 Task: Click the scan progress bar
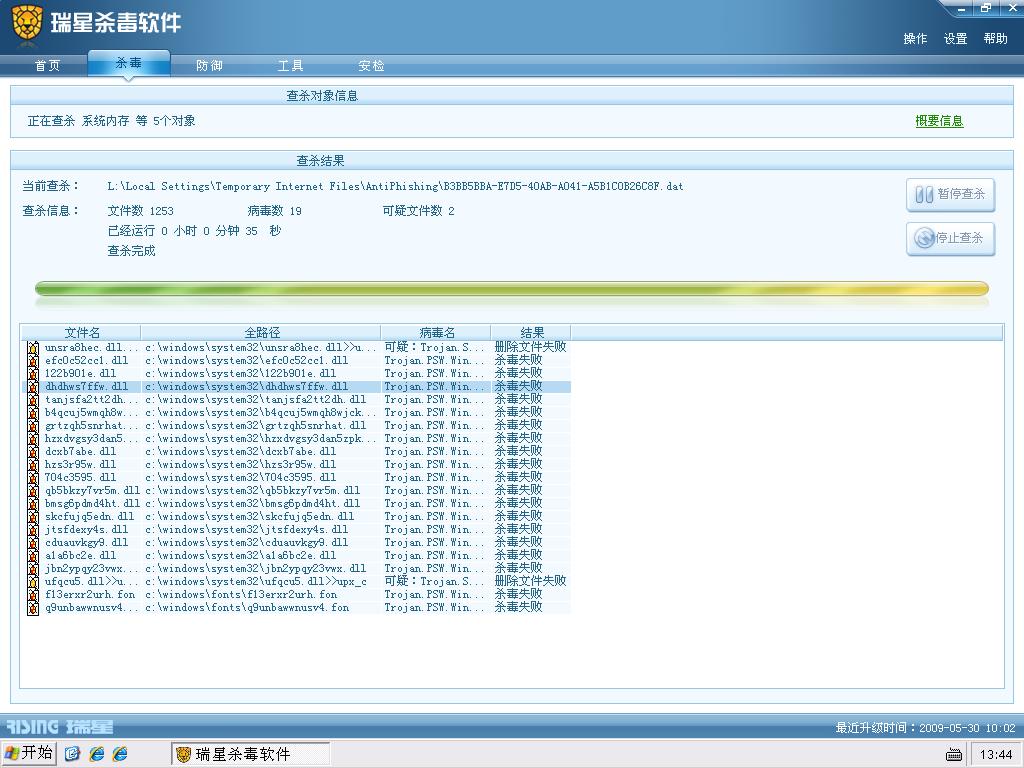pyautogui.click(x=511, y=289)
